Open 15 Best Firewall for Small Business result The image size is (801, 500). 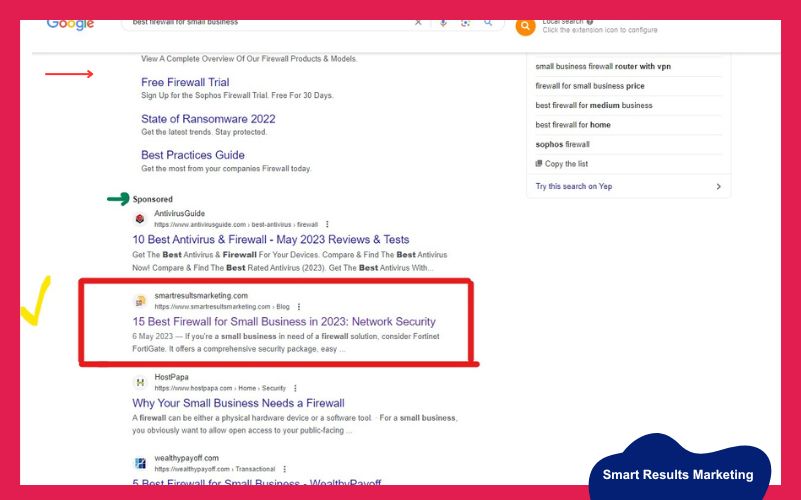(x=284, y=322)
